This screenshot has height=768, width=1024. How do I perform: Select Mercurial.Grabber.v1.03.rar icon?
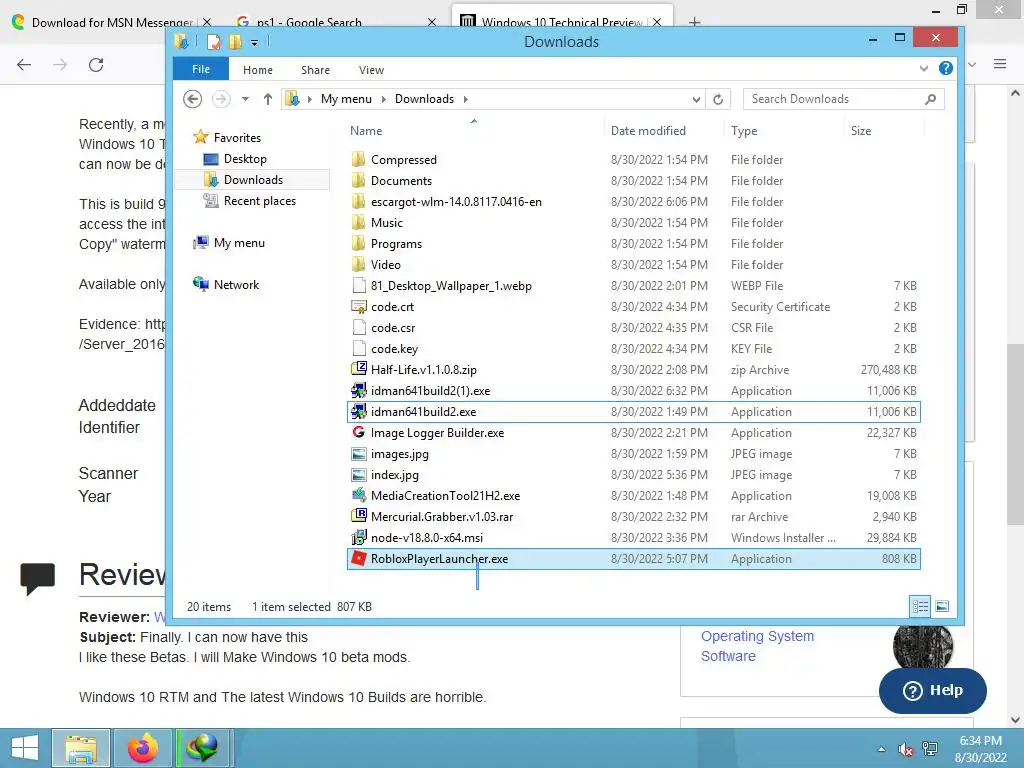[359, 516]
